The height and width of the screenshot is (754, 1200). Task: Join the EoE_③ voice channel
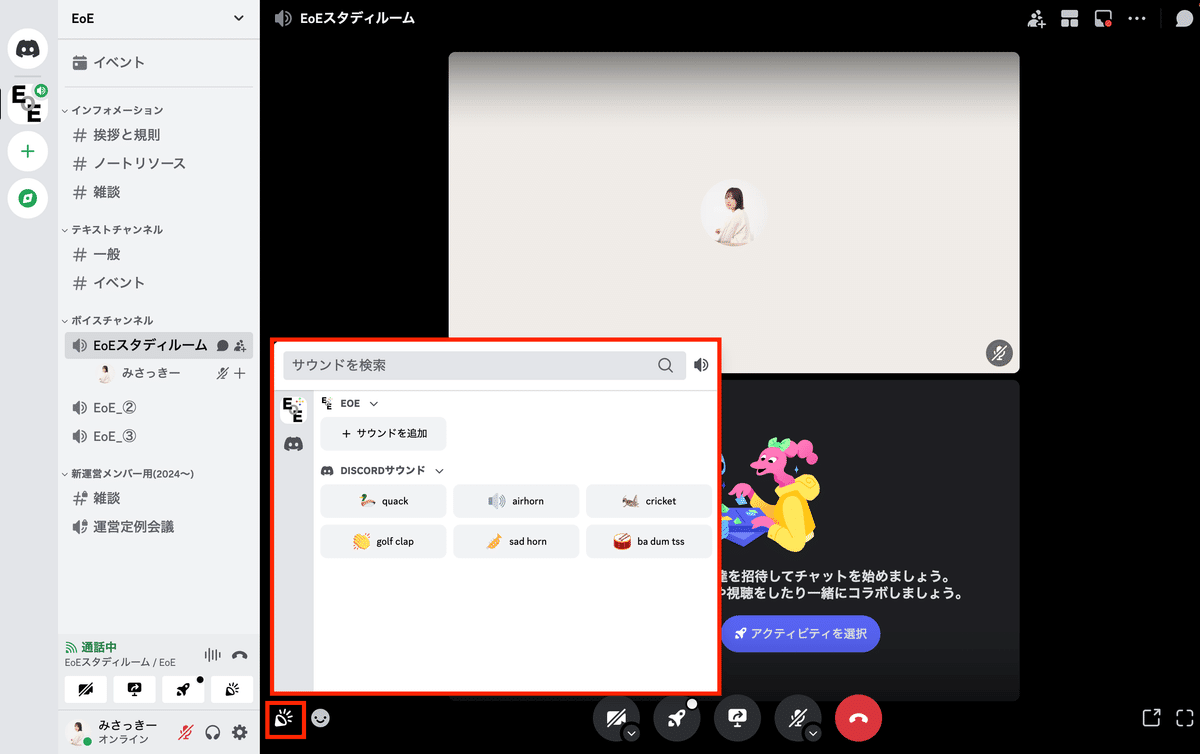pyautogui.click(x=159, y=436)
